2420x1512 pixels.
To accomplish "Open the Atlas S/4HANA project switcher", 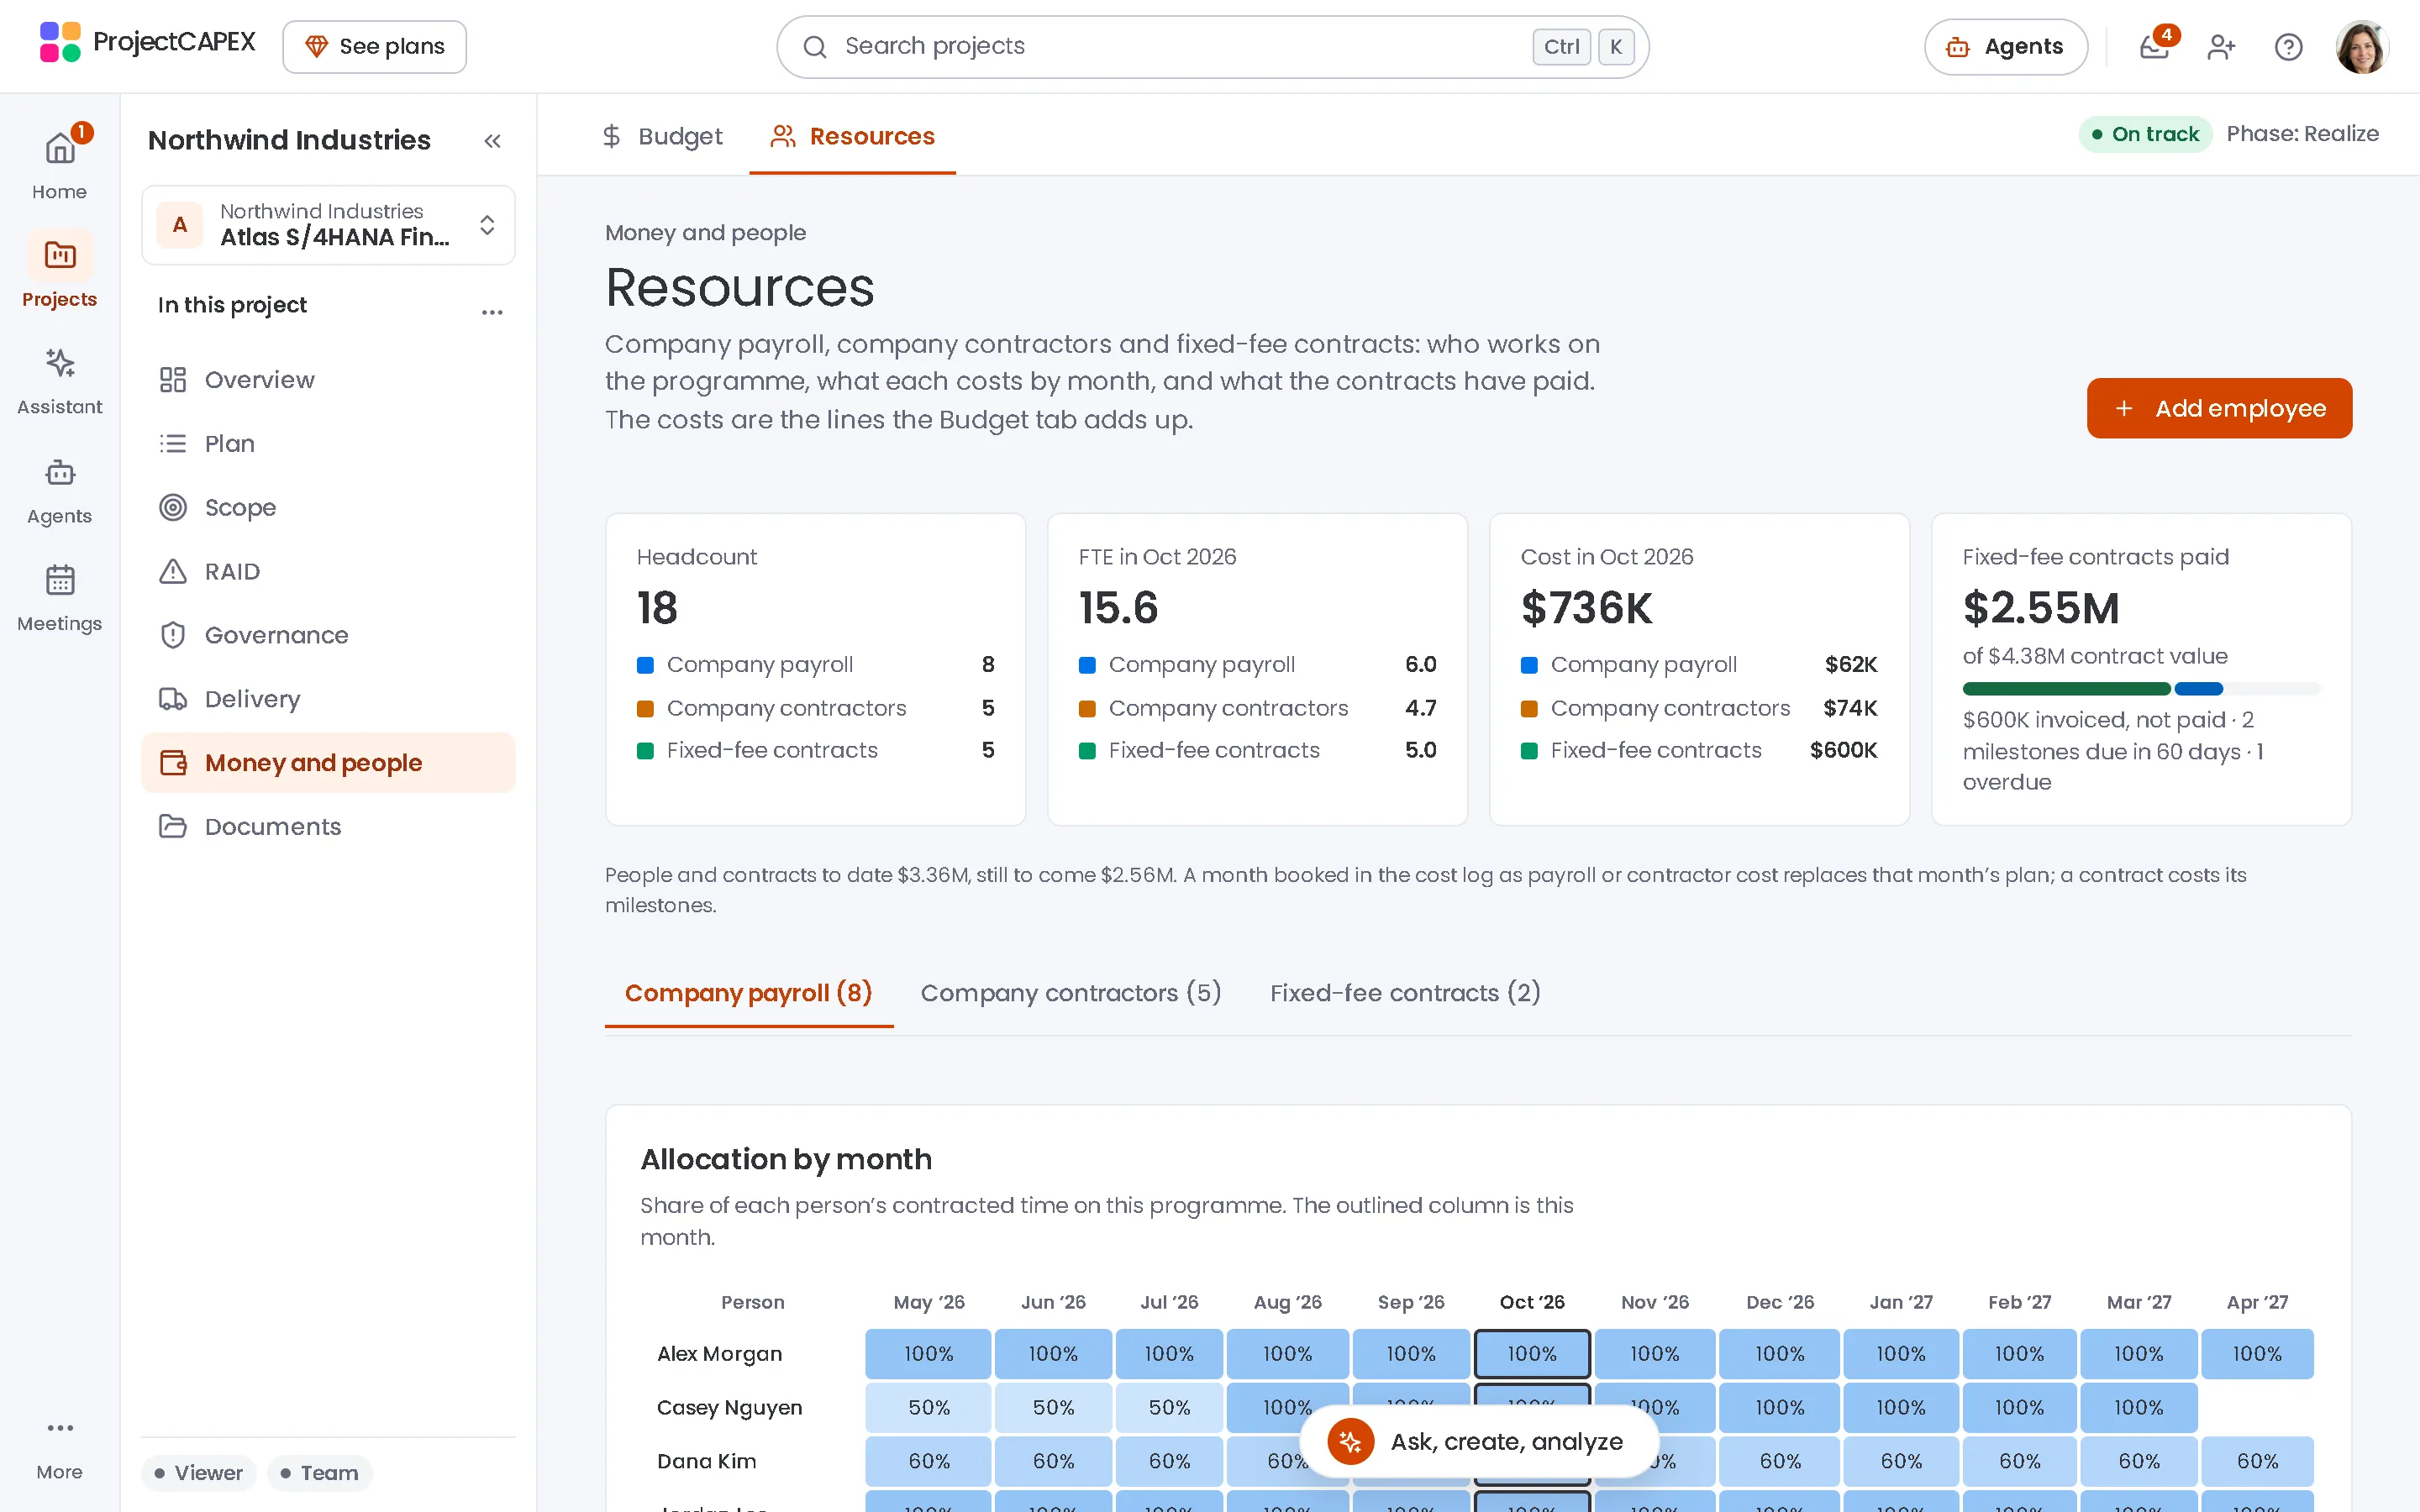I will click(x=328, y=225).
